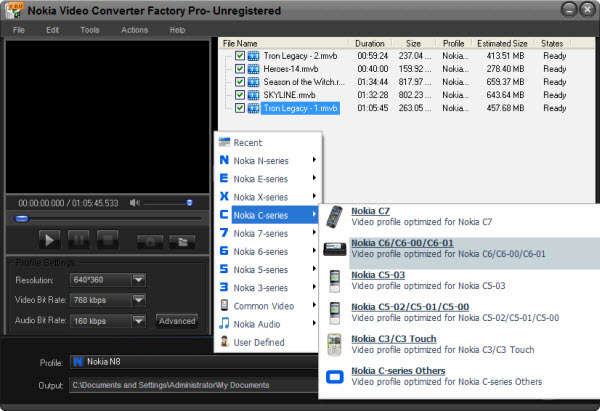Uncheck the Season of the Witch checkbox
Viewport: 600px width, 411px height.
[x=240, y=82]
